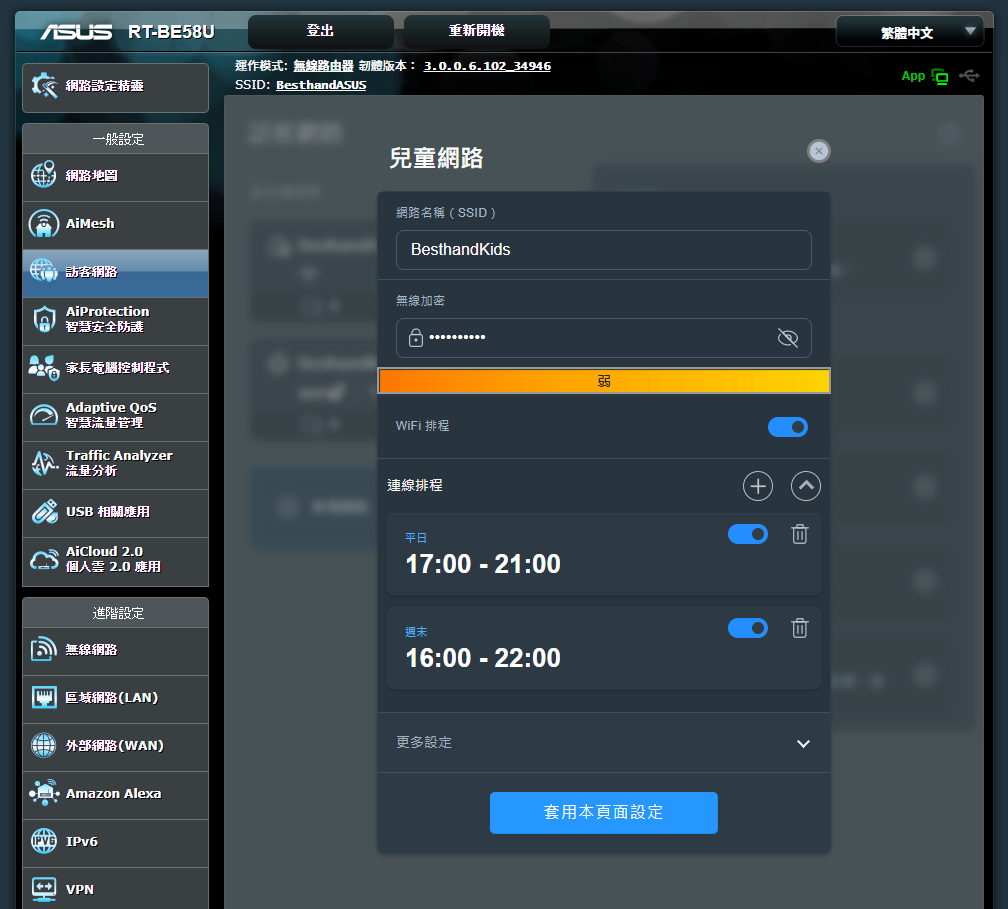This screenshot has height=909, width=1008.
Task: Click the USB status icon in header
Action: pos(968,76)
